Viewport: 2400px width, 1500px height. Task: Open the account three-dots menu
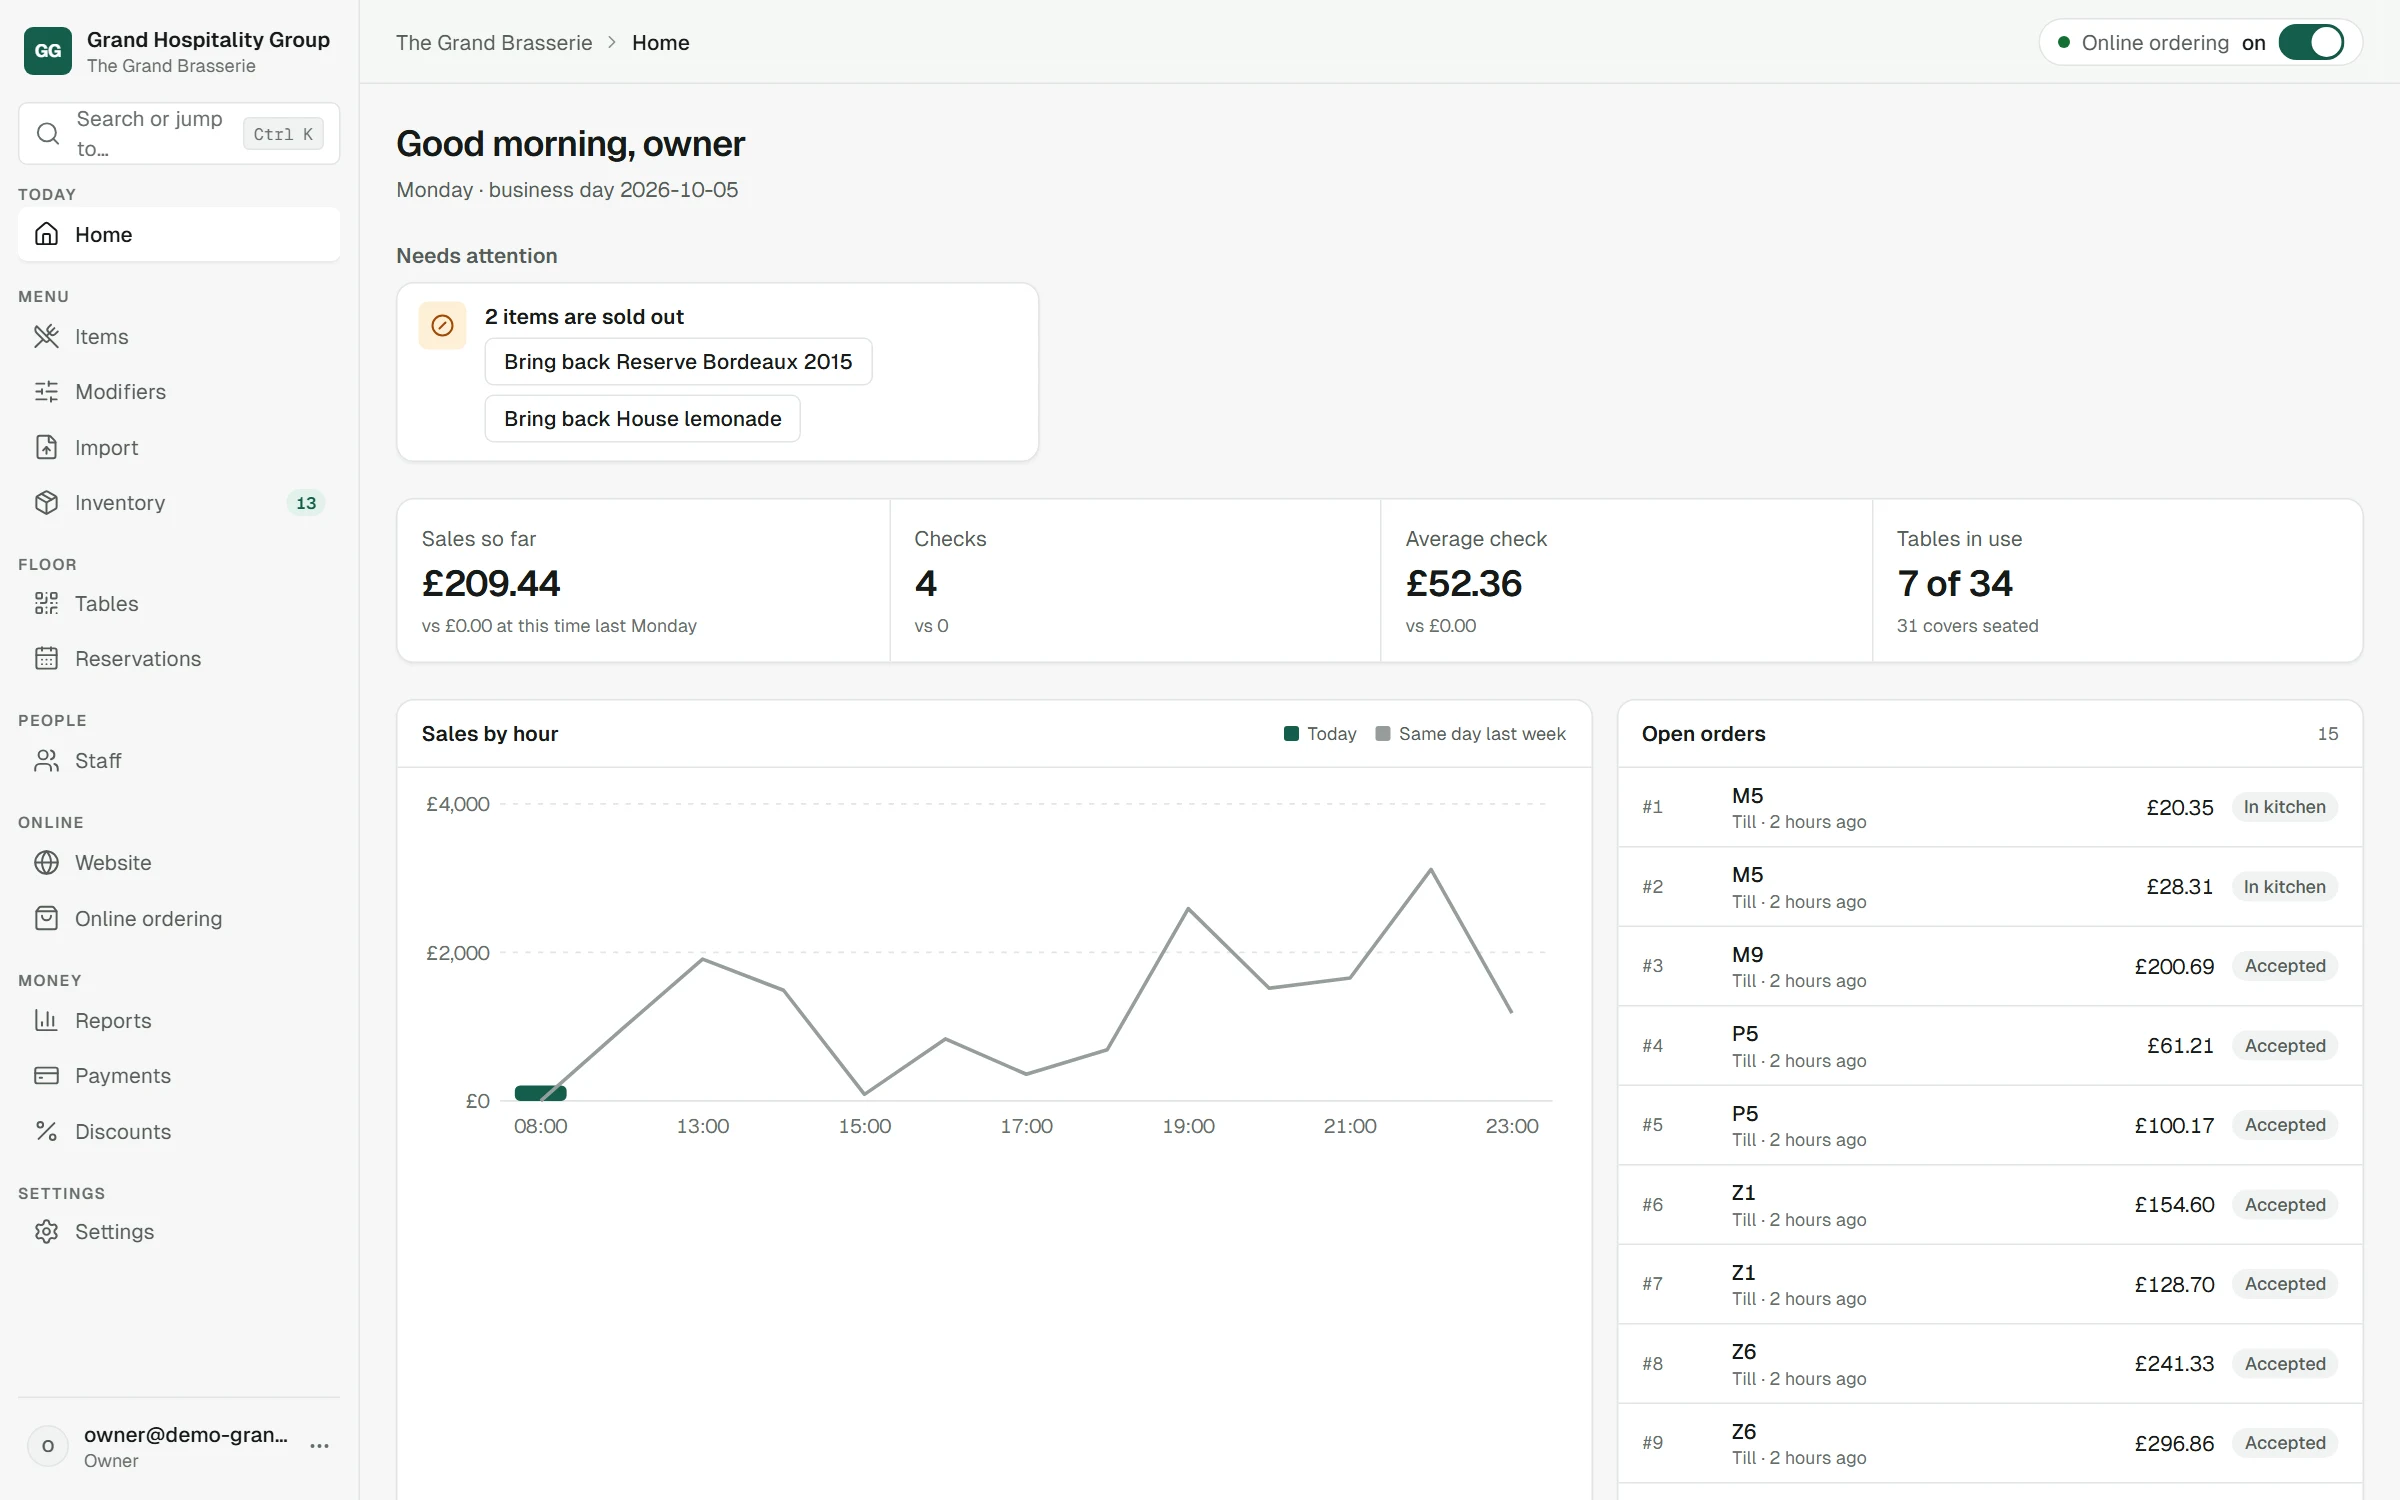point(320,1446)
